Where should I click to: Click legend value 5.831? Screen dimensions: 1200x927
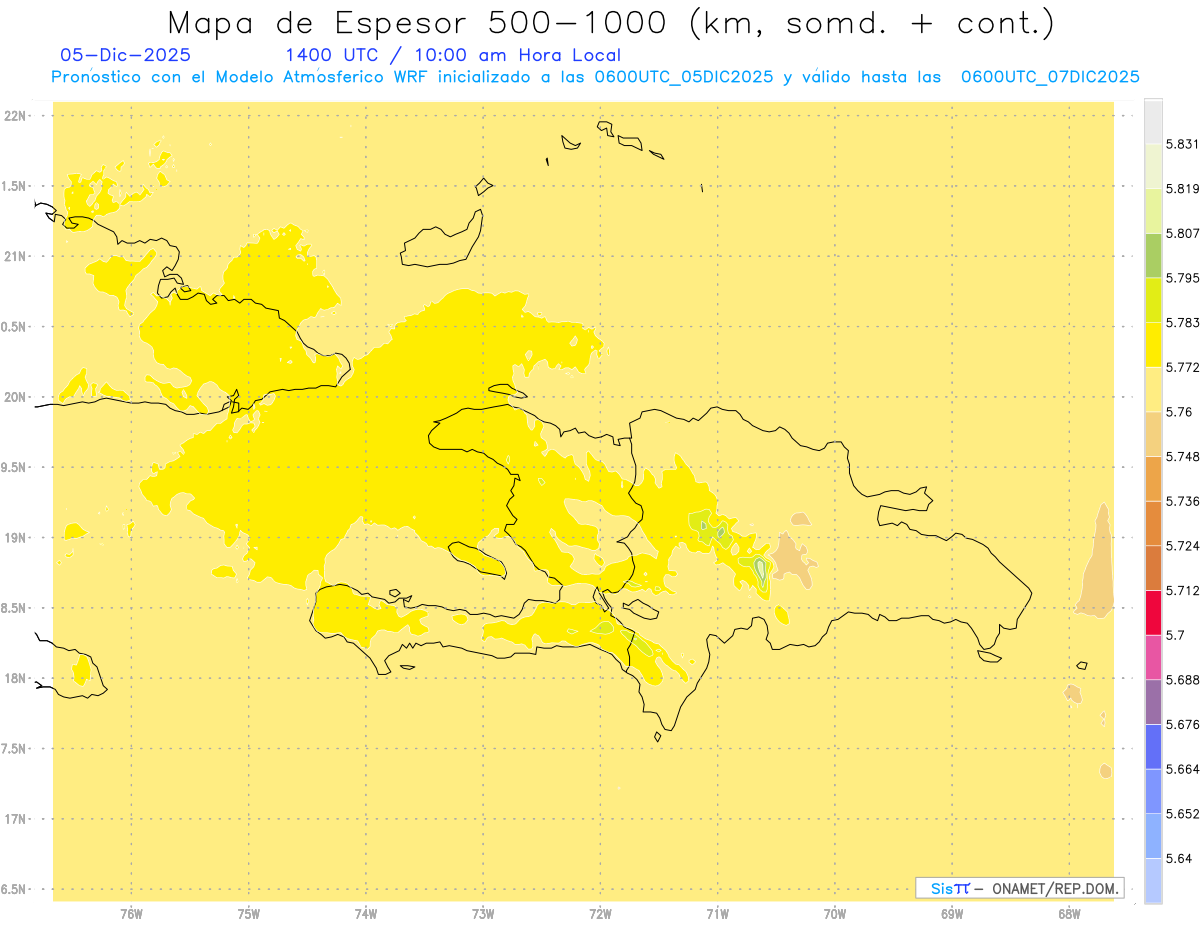(x=1183, y=144)
